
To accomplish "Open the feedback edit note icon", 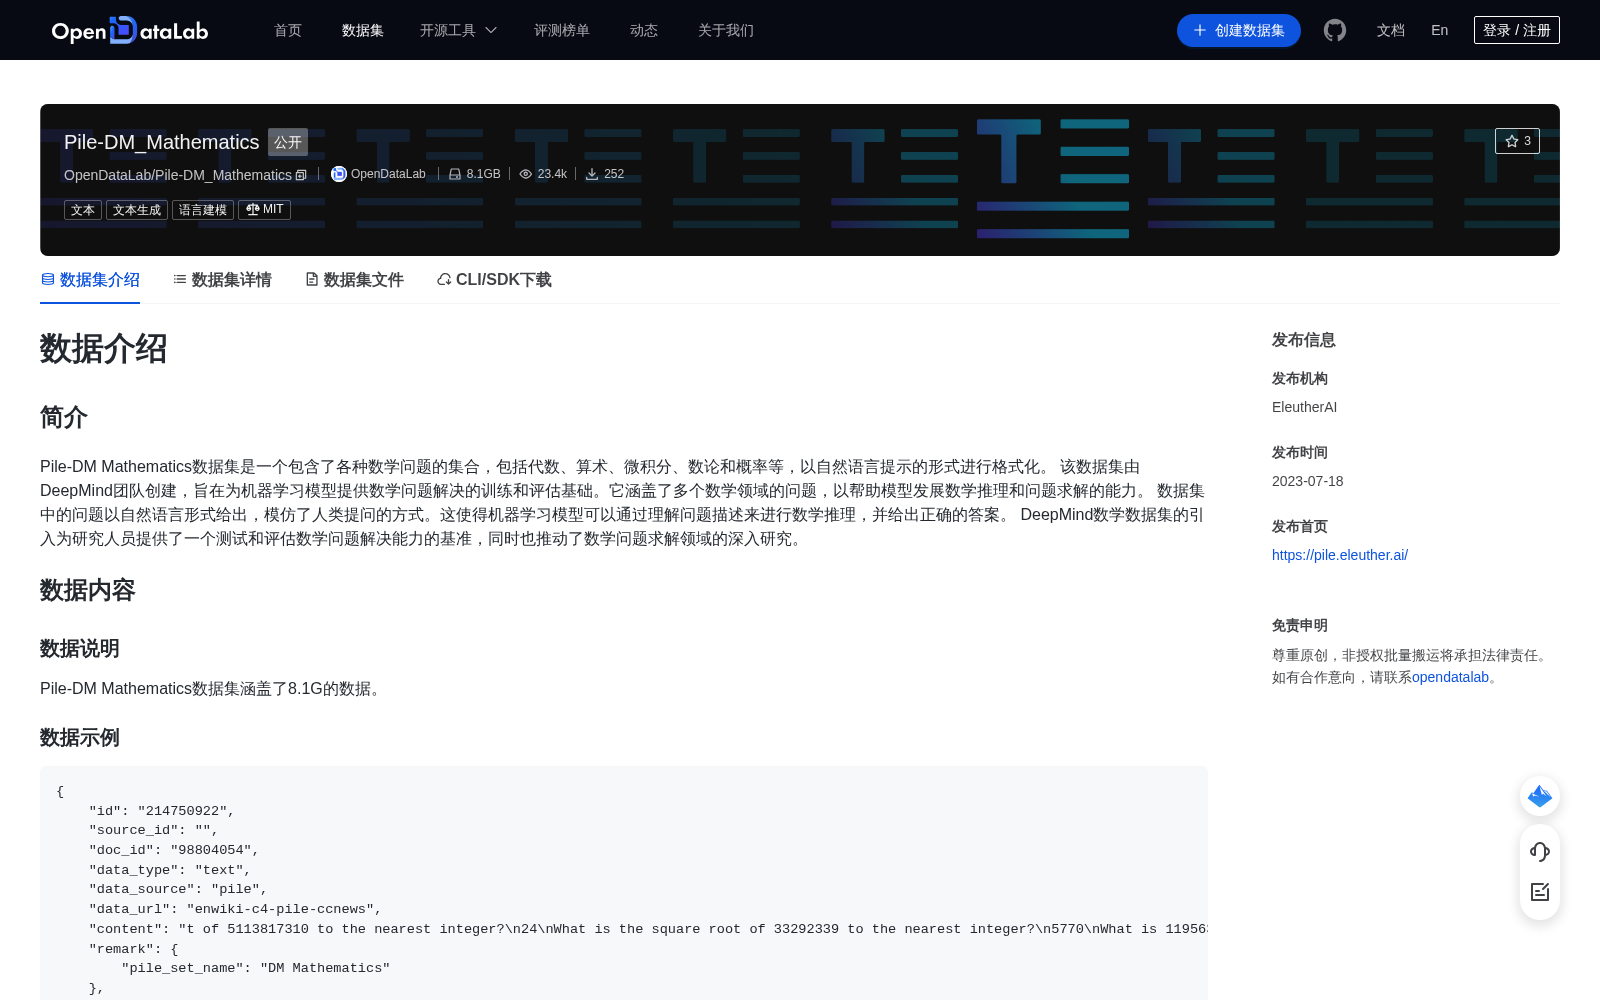I will [x=1540, y=892].
